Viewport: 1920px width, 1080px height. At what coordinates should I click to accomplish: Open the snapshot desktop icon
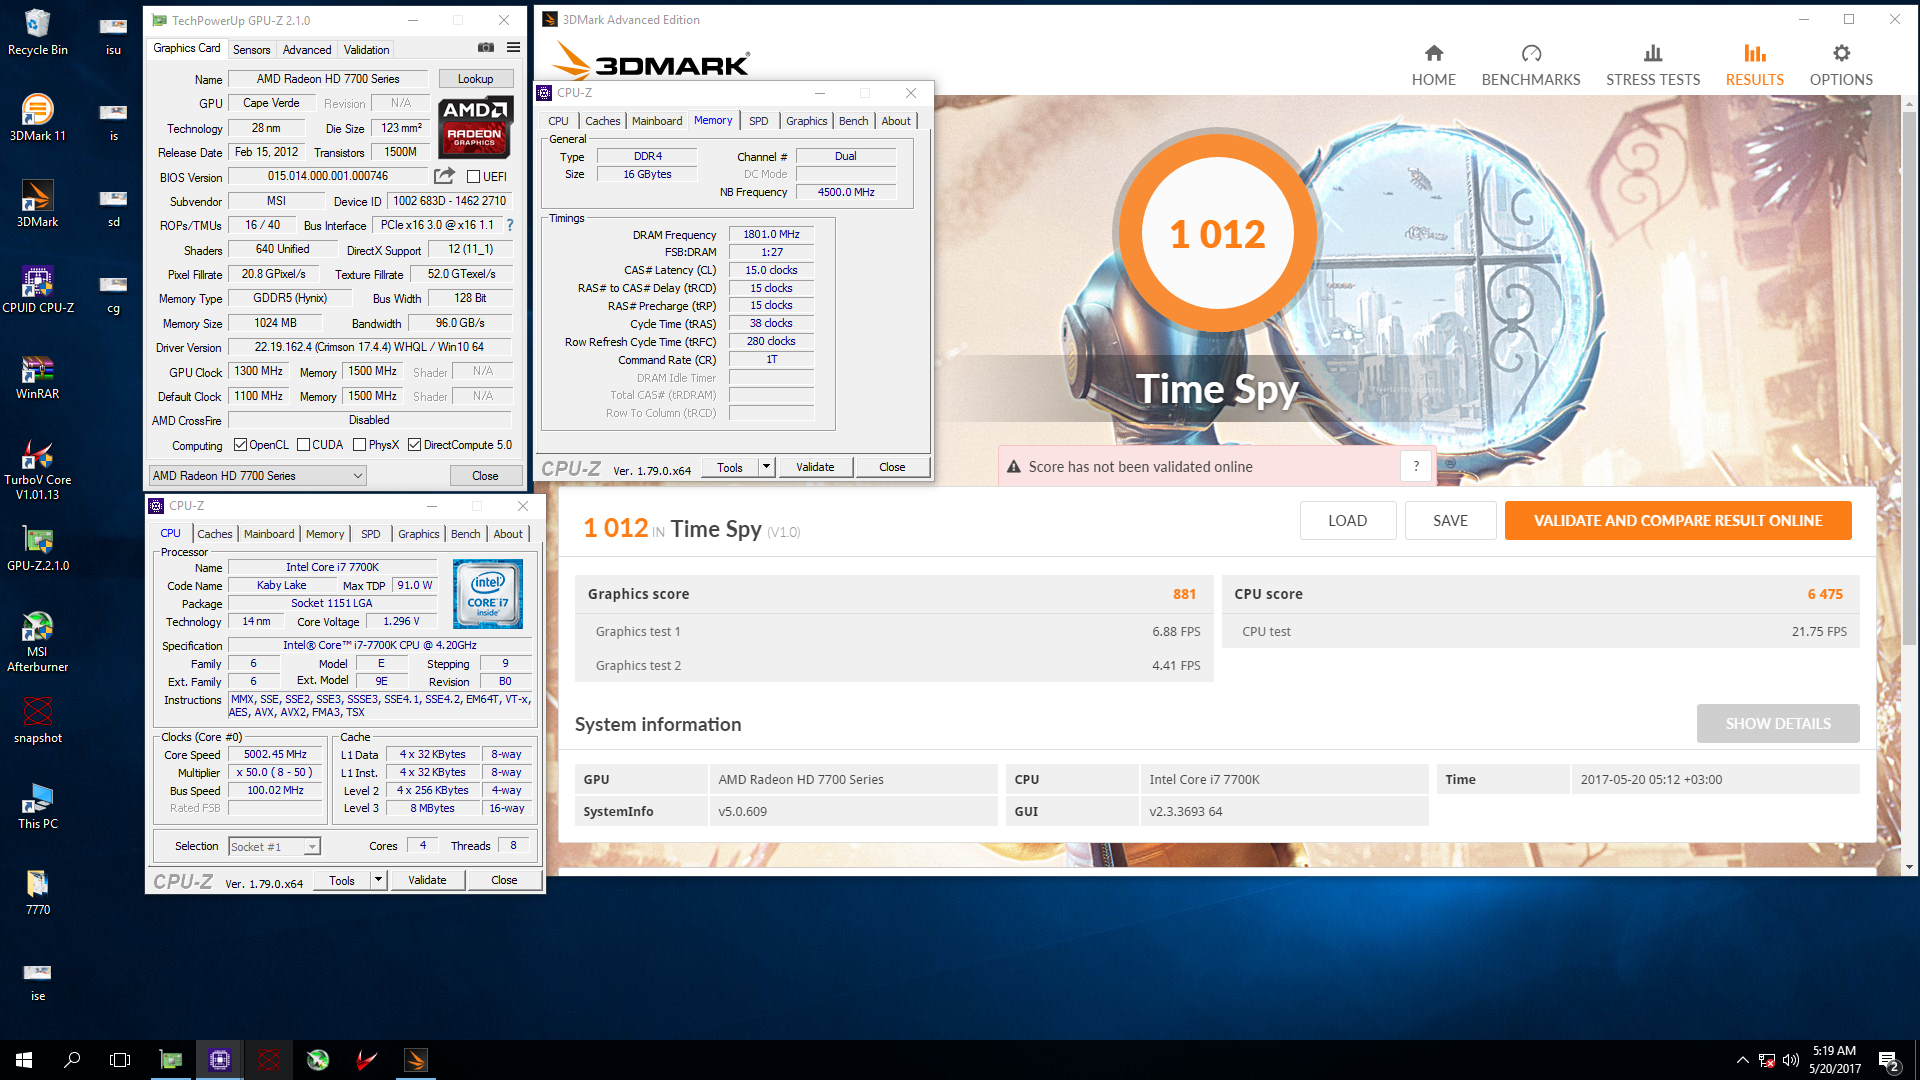point(37,720)
